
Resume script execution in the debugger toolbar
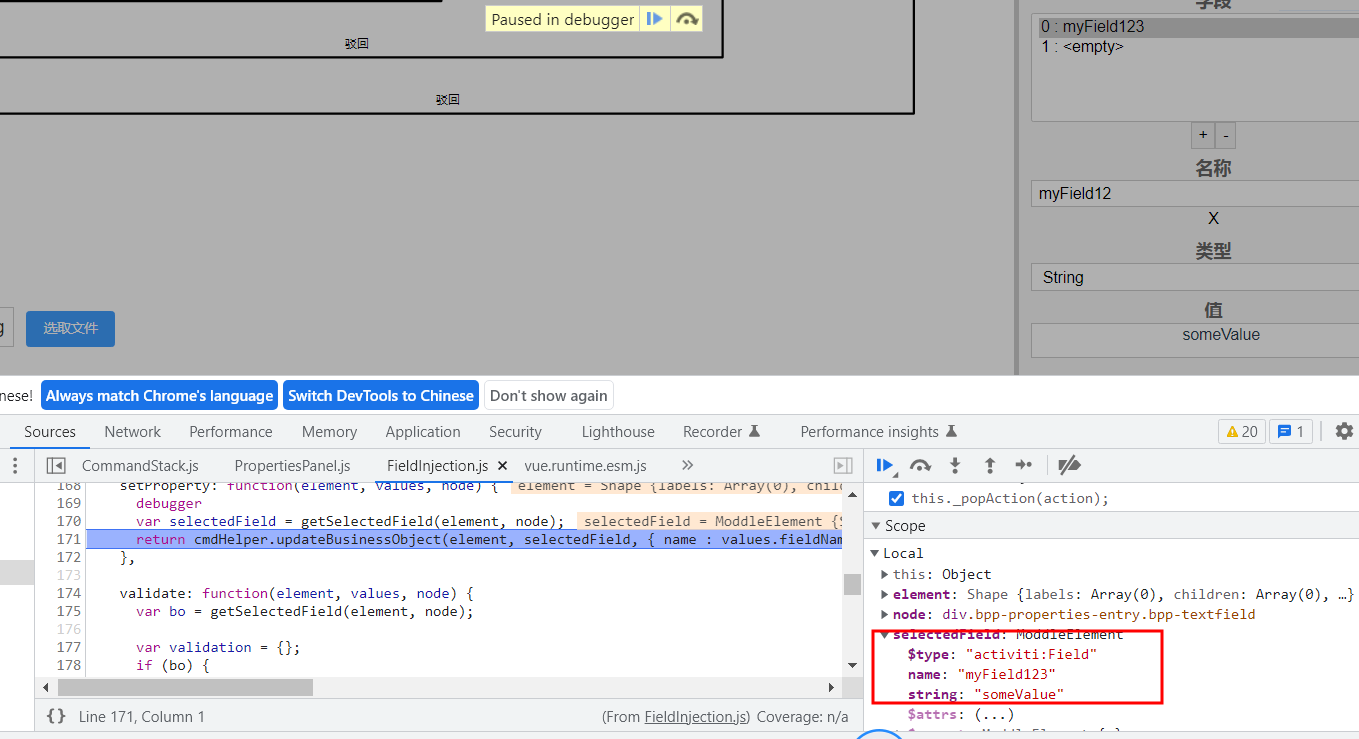pyautogui.click(x=885, y=465)
